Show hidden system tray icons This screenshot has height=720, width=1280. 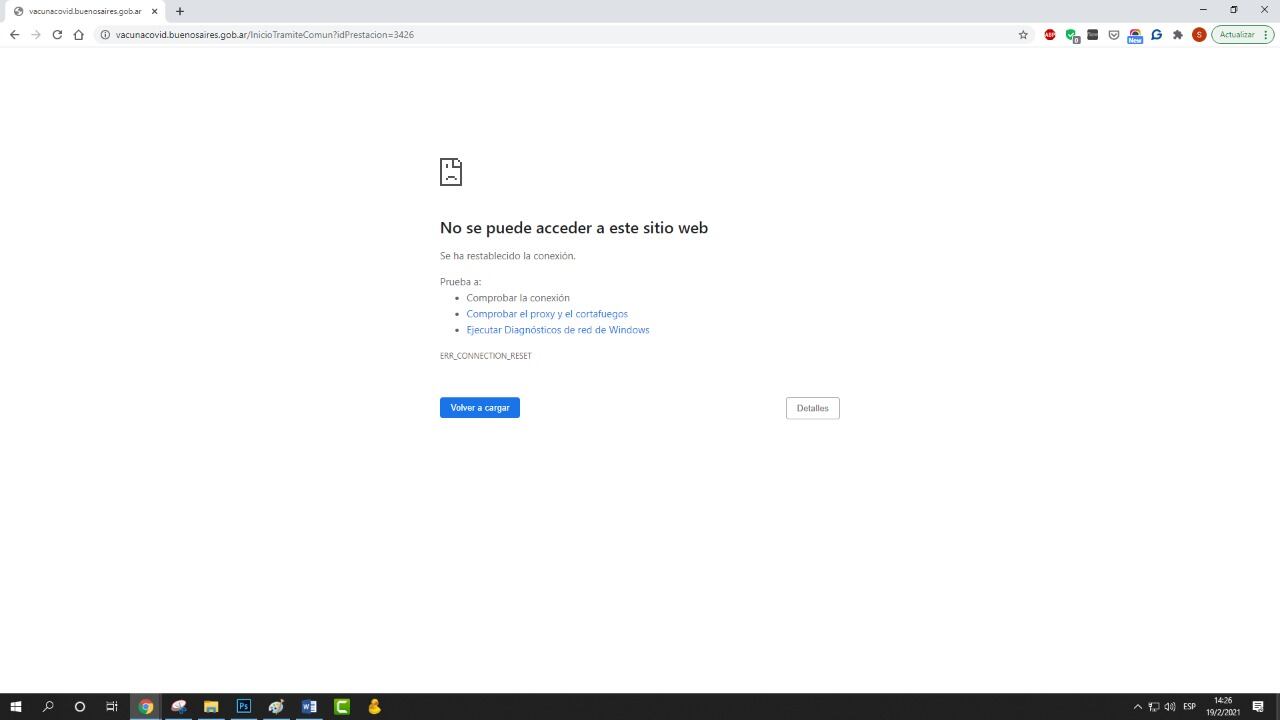coord(1137,707)
